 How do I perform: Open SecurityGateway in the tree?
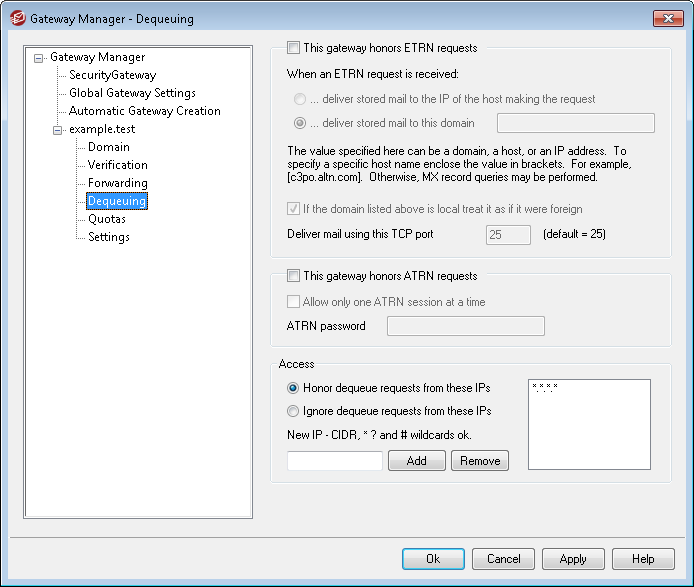(x=112, y=75)
